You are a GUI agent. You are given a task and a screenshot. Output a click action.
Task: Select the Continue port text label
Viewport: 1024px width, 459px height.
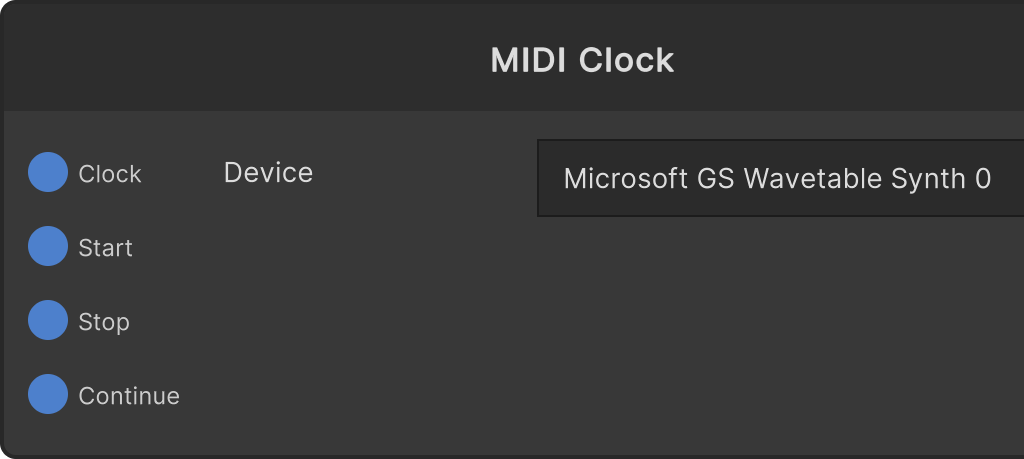pos(129,396)
